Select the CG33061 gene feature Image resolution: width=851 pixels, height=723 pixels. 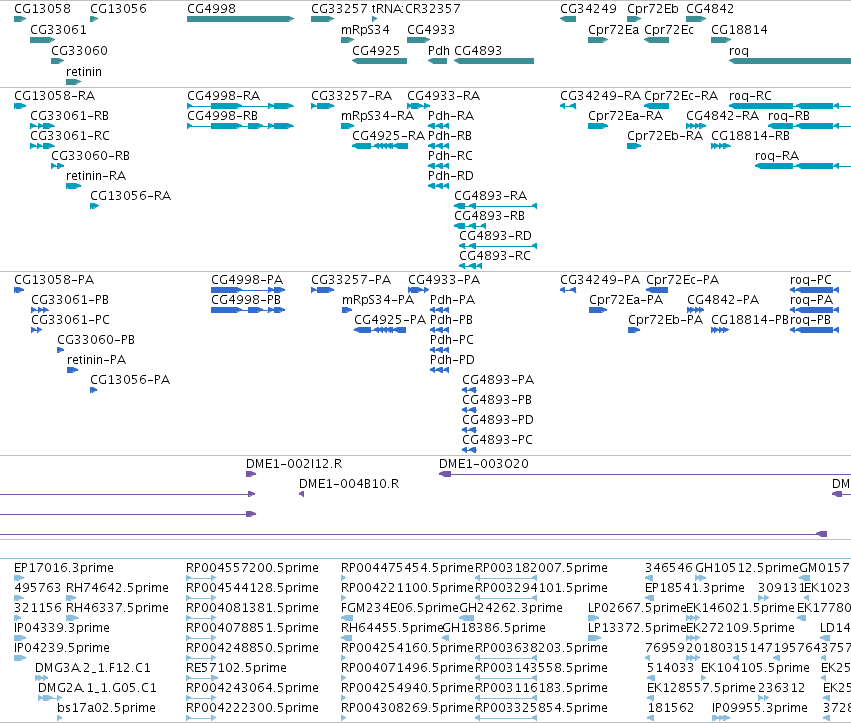pos(42,40)
